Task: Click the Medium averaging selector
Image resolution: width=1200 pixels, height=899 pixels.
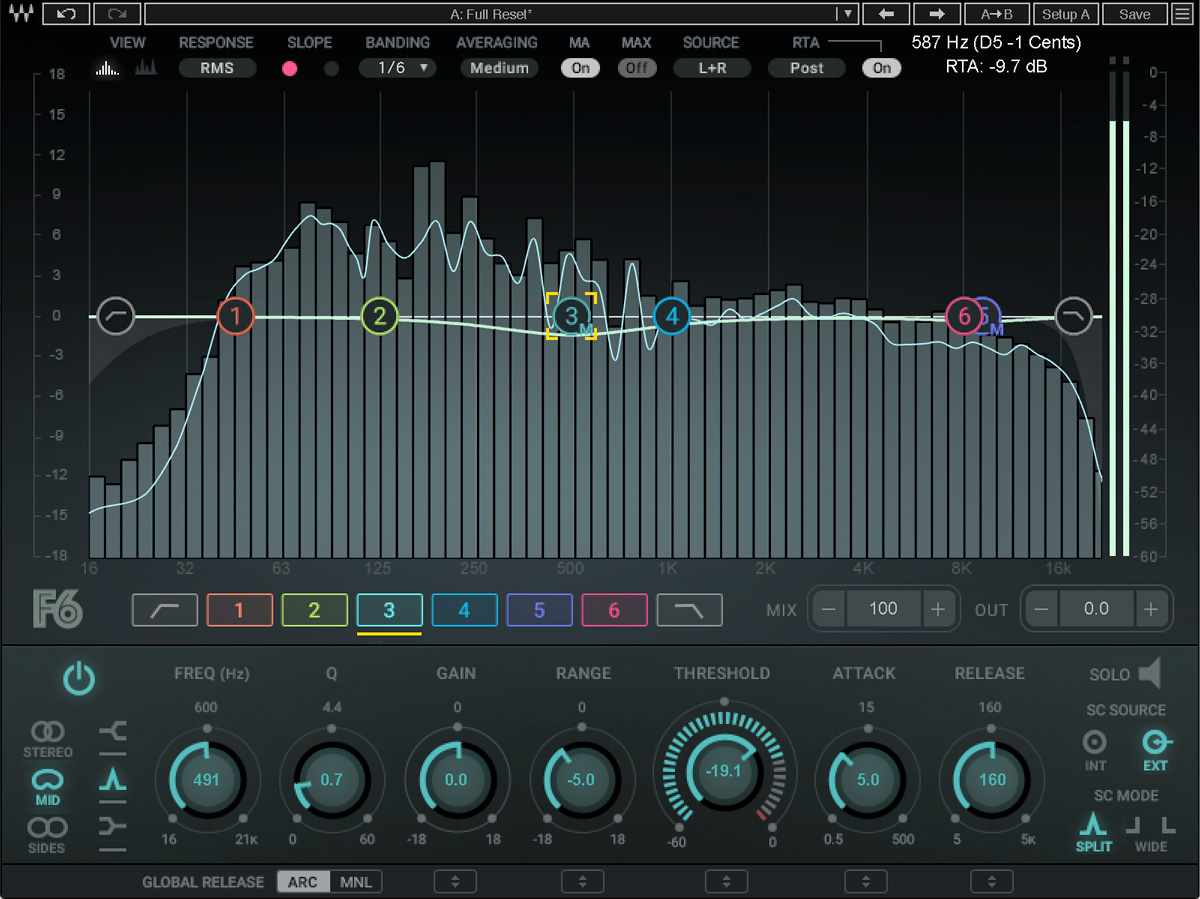Action: tap(499, 68)
